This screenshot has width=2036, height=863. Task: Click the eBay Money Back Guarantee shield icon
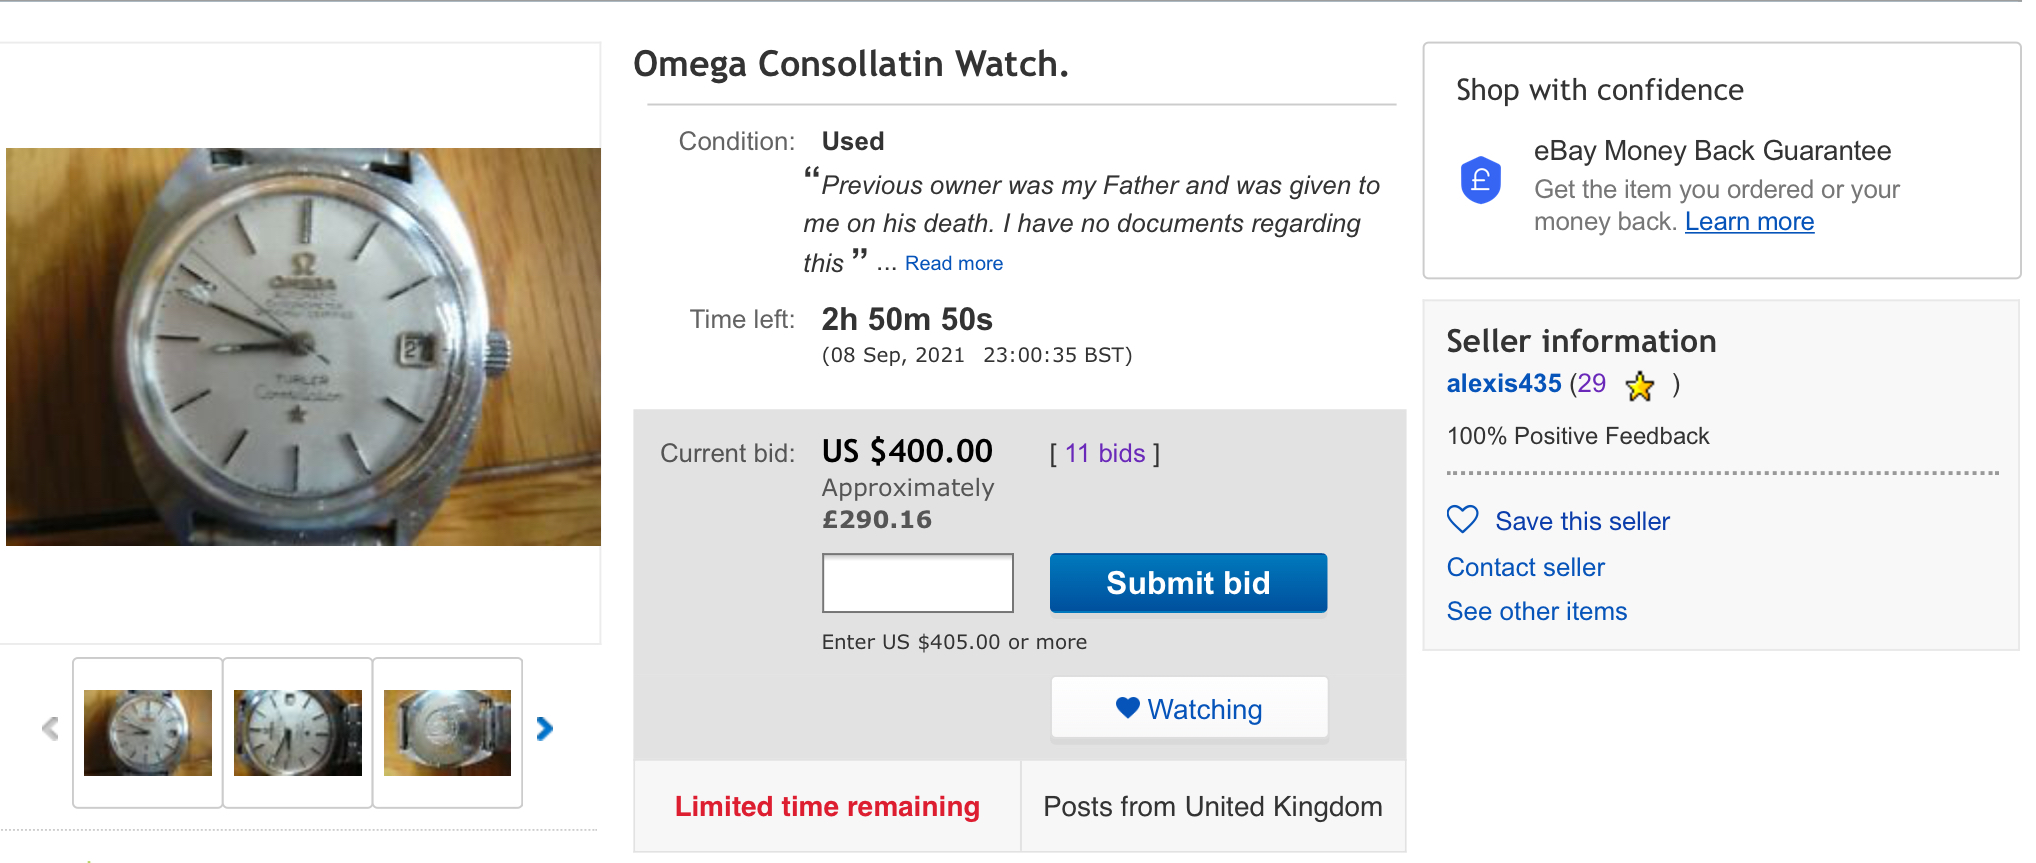(x=1480, y=181)
